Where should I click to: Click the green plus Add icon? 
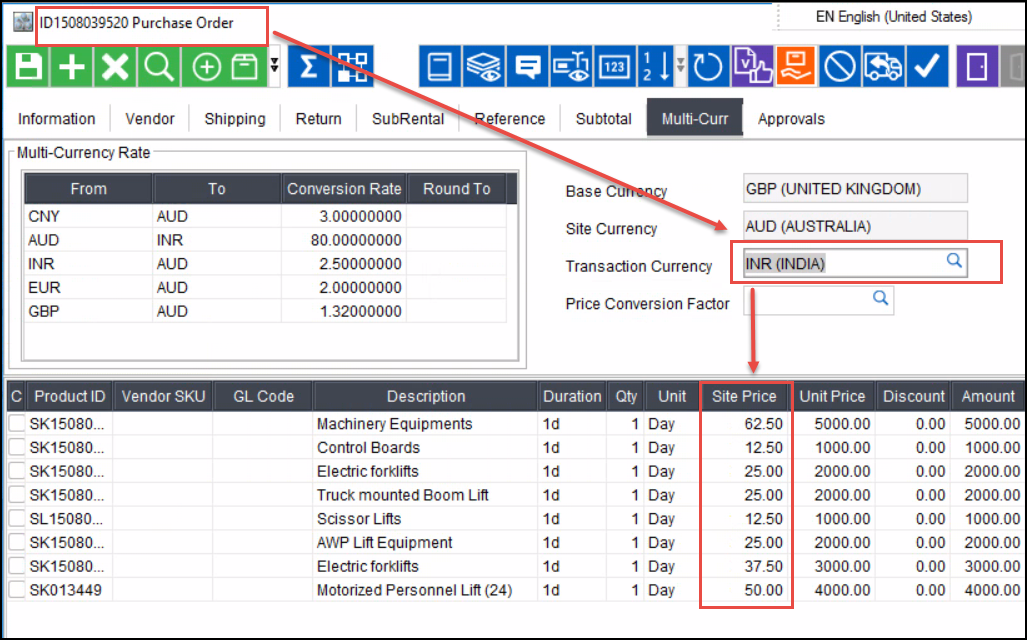click(72, 67)
